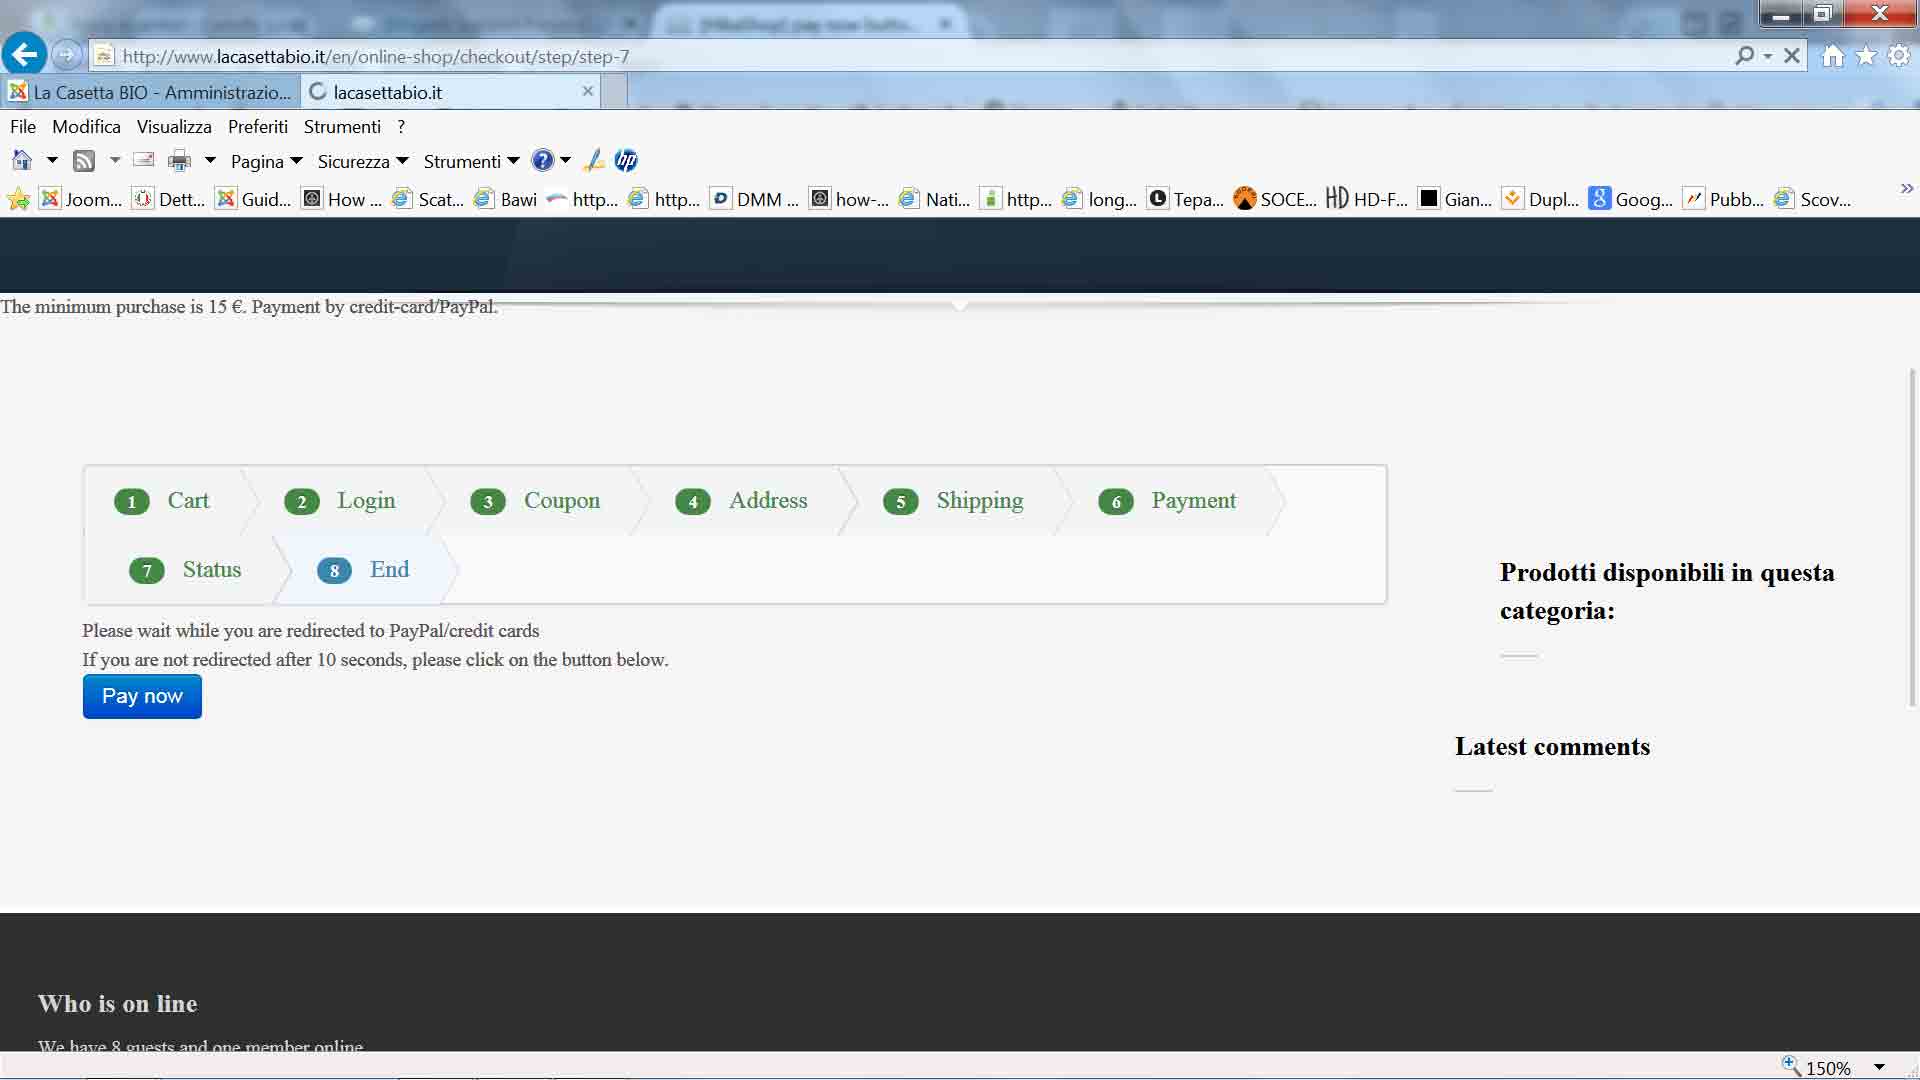
Task: Click the printer icon in toolbar
Action: pos(179,161)
